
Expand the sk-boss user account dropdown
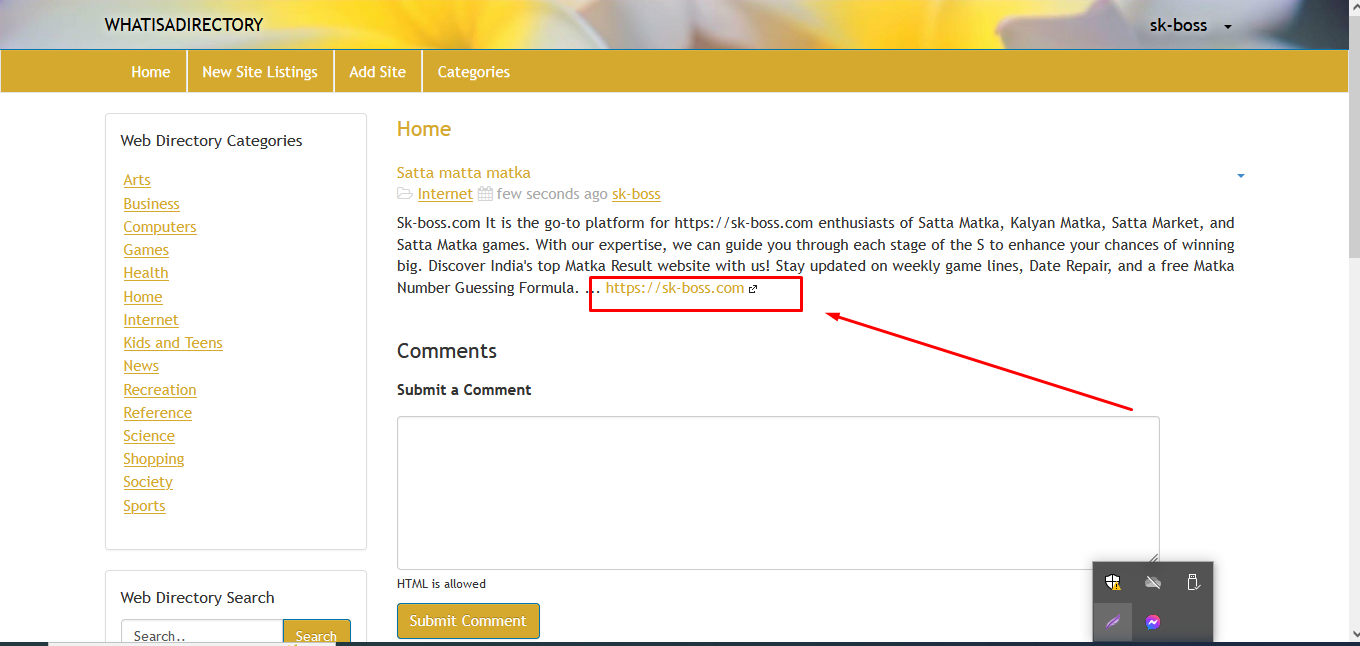[x=1190, y=26]
